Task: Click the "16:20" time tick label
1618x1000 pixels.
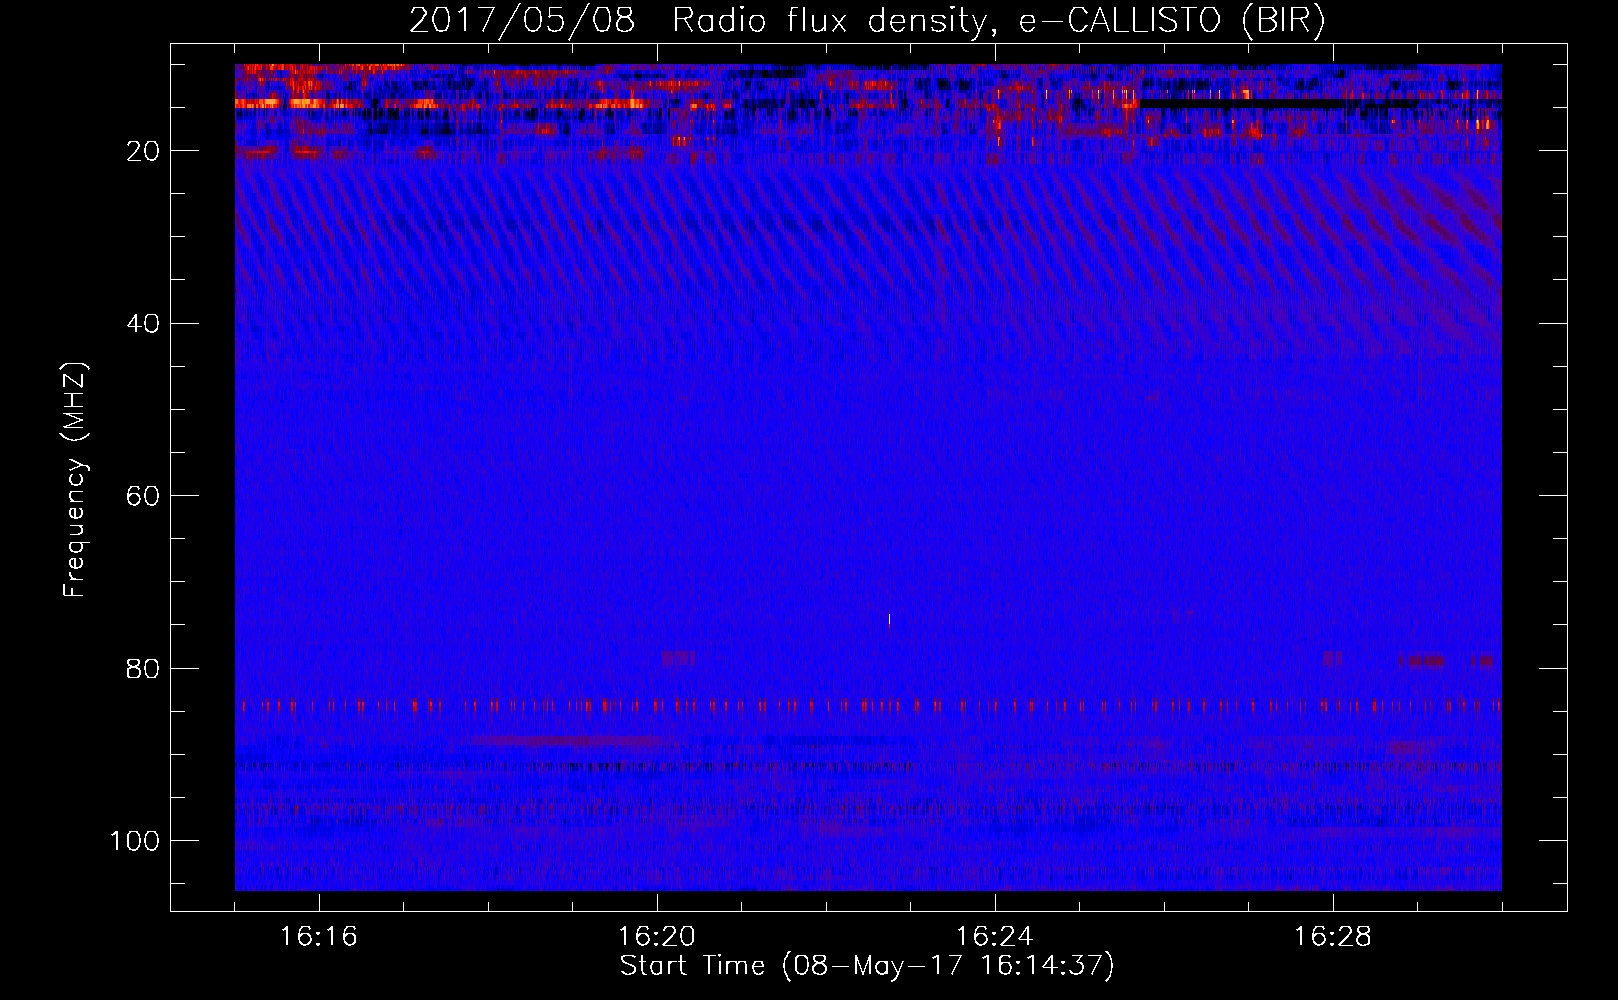Action: coord(656,937)
